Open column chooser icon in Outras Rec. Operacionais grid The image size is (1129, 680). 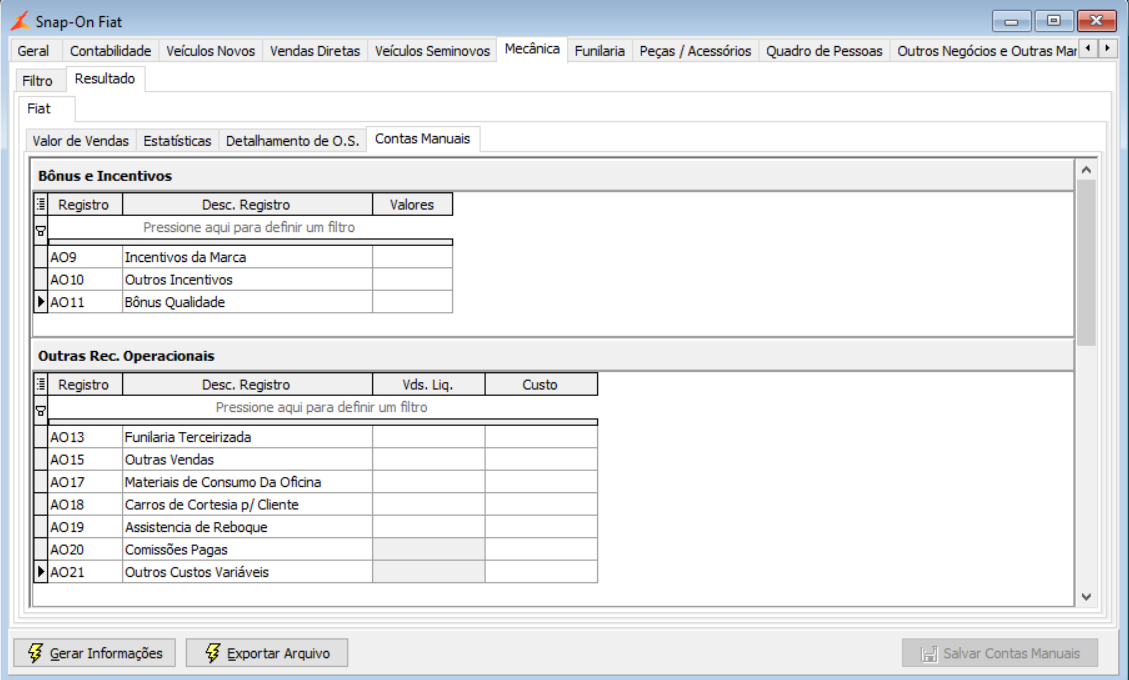tap(41, 384)
